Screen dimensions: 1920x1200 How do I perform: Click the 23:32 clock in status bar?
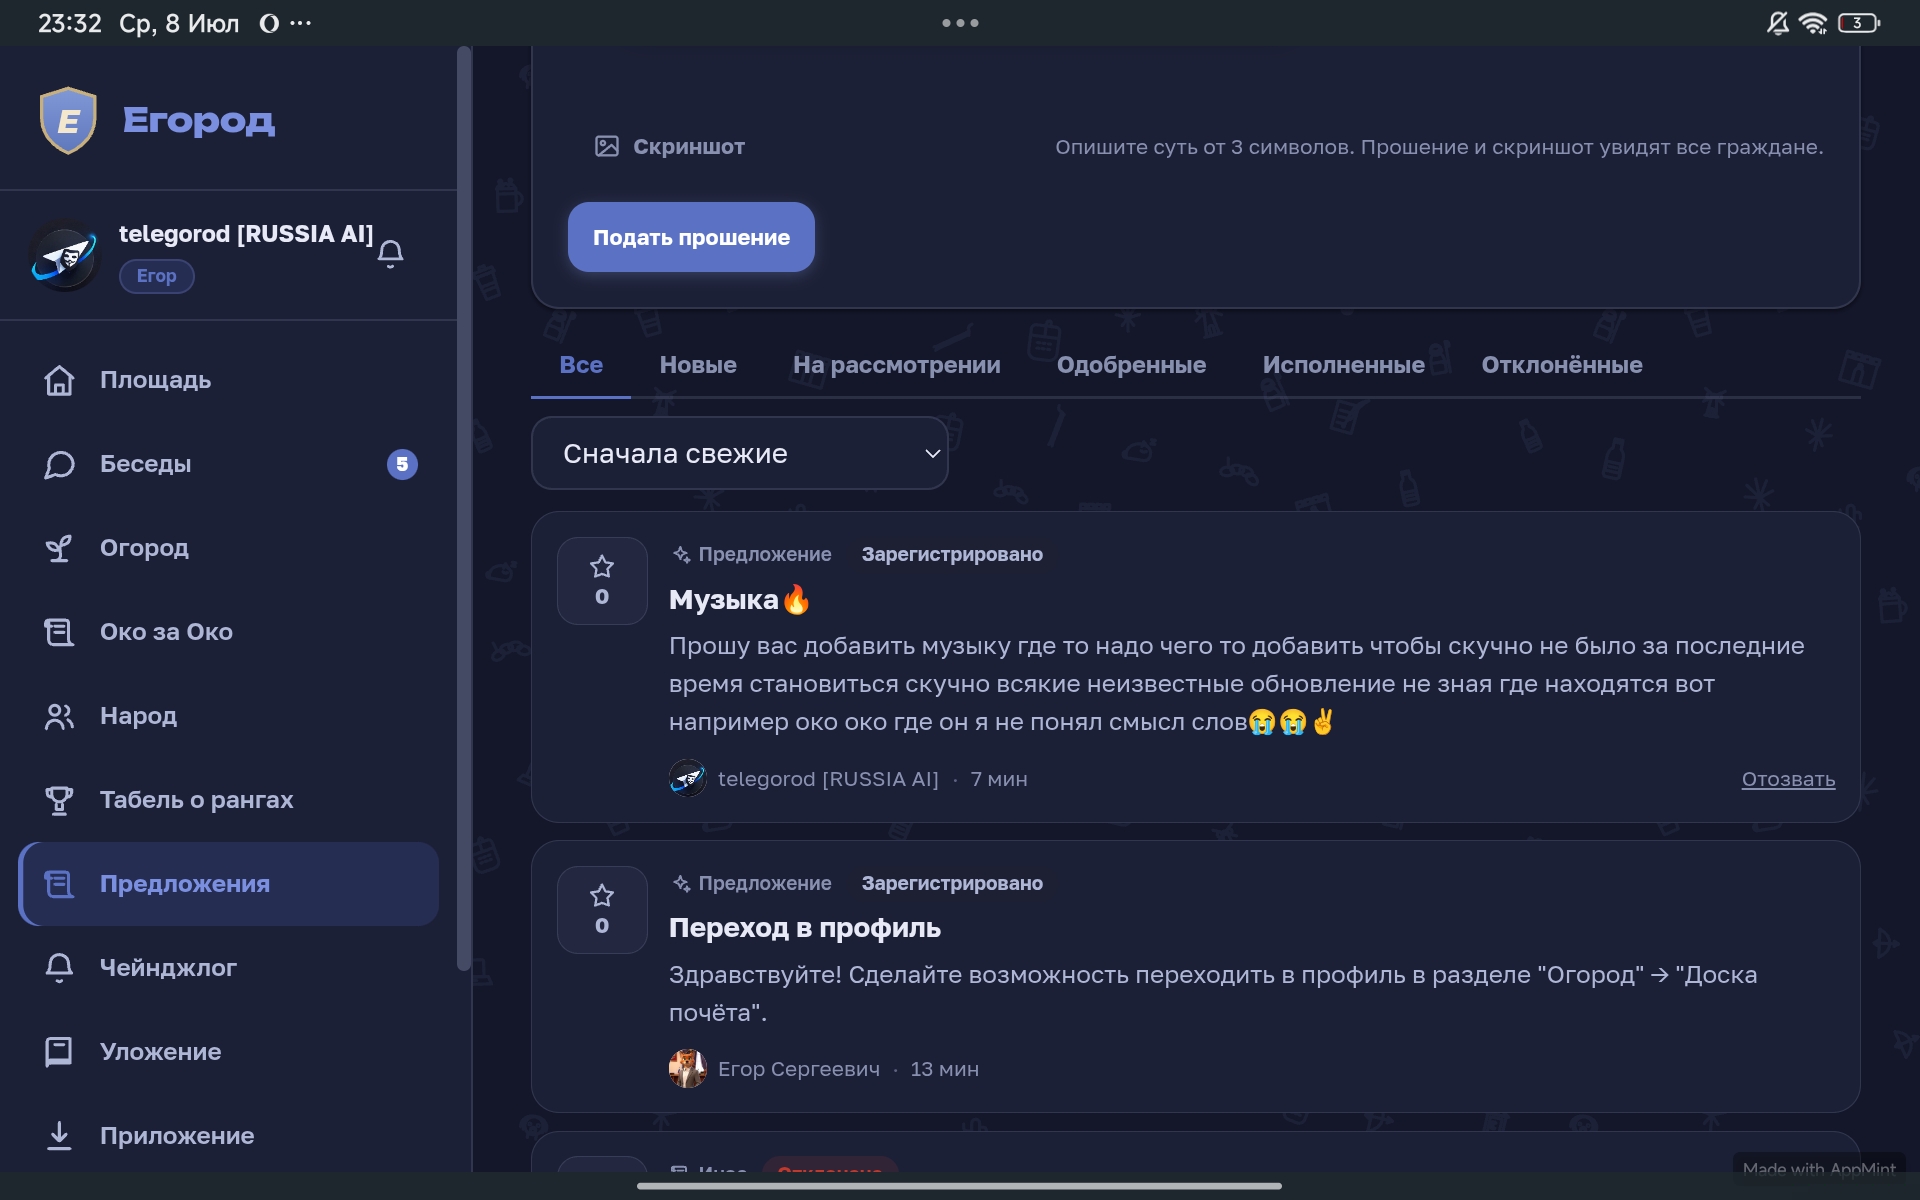pyautogui.click(x=70, y=23)
